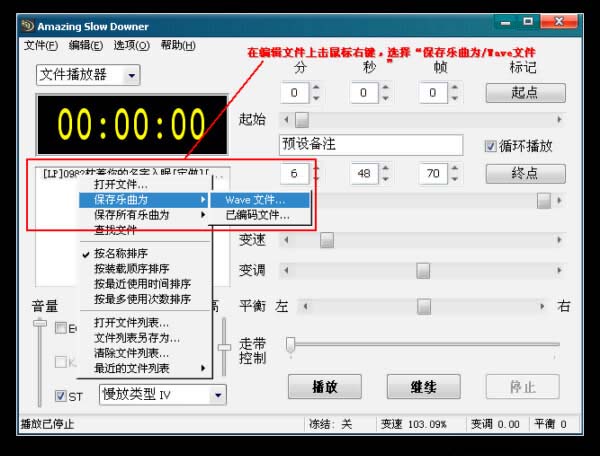Click the 继续 button

click(x=424, y=387)
